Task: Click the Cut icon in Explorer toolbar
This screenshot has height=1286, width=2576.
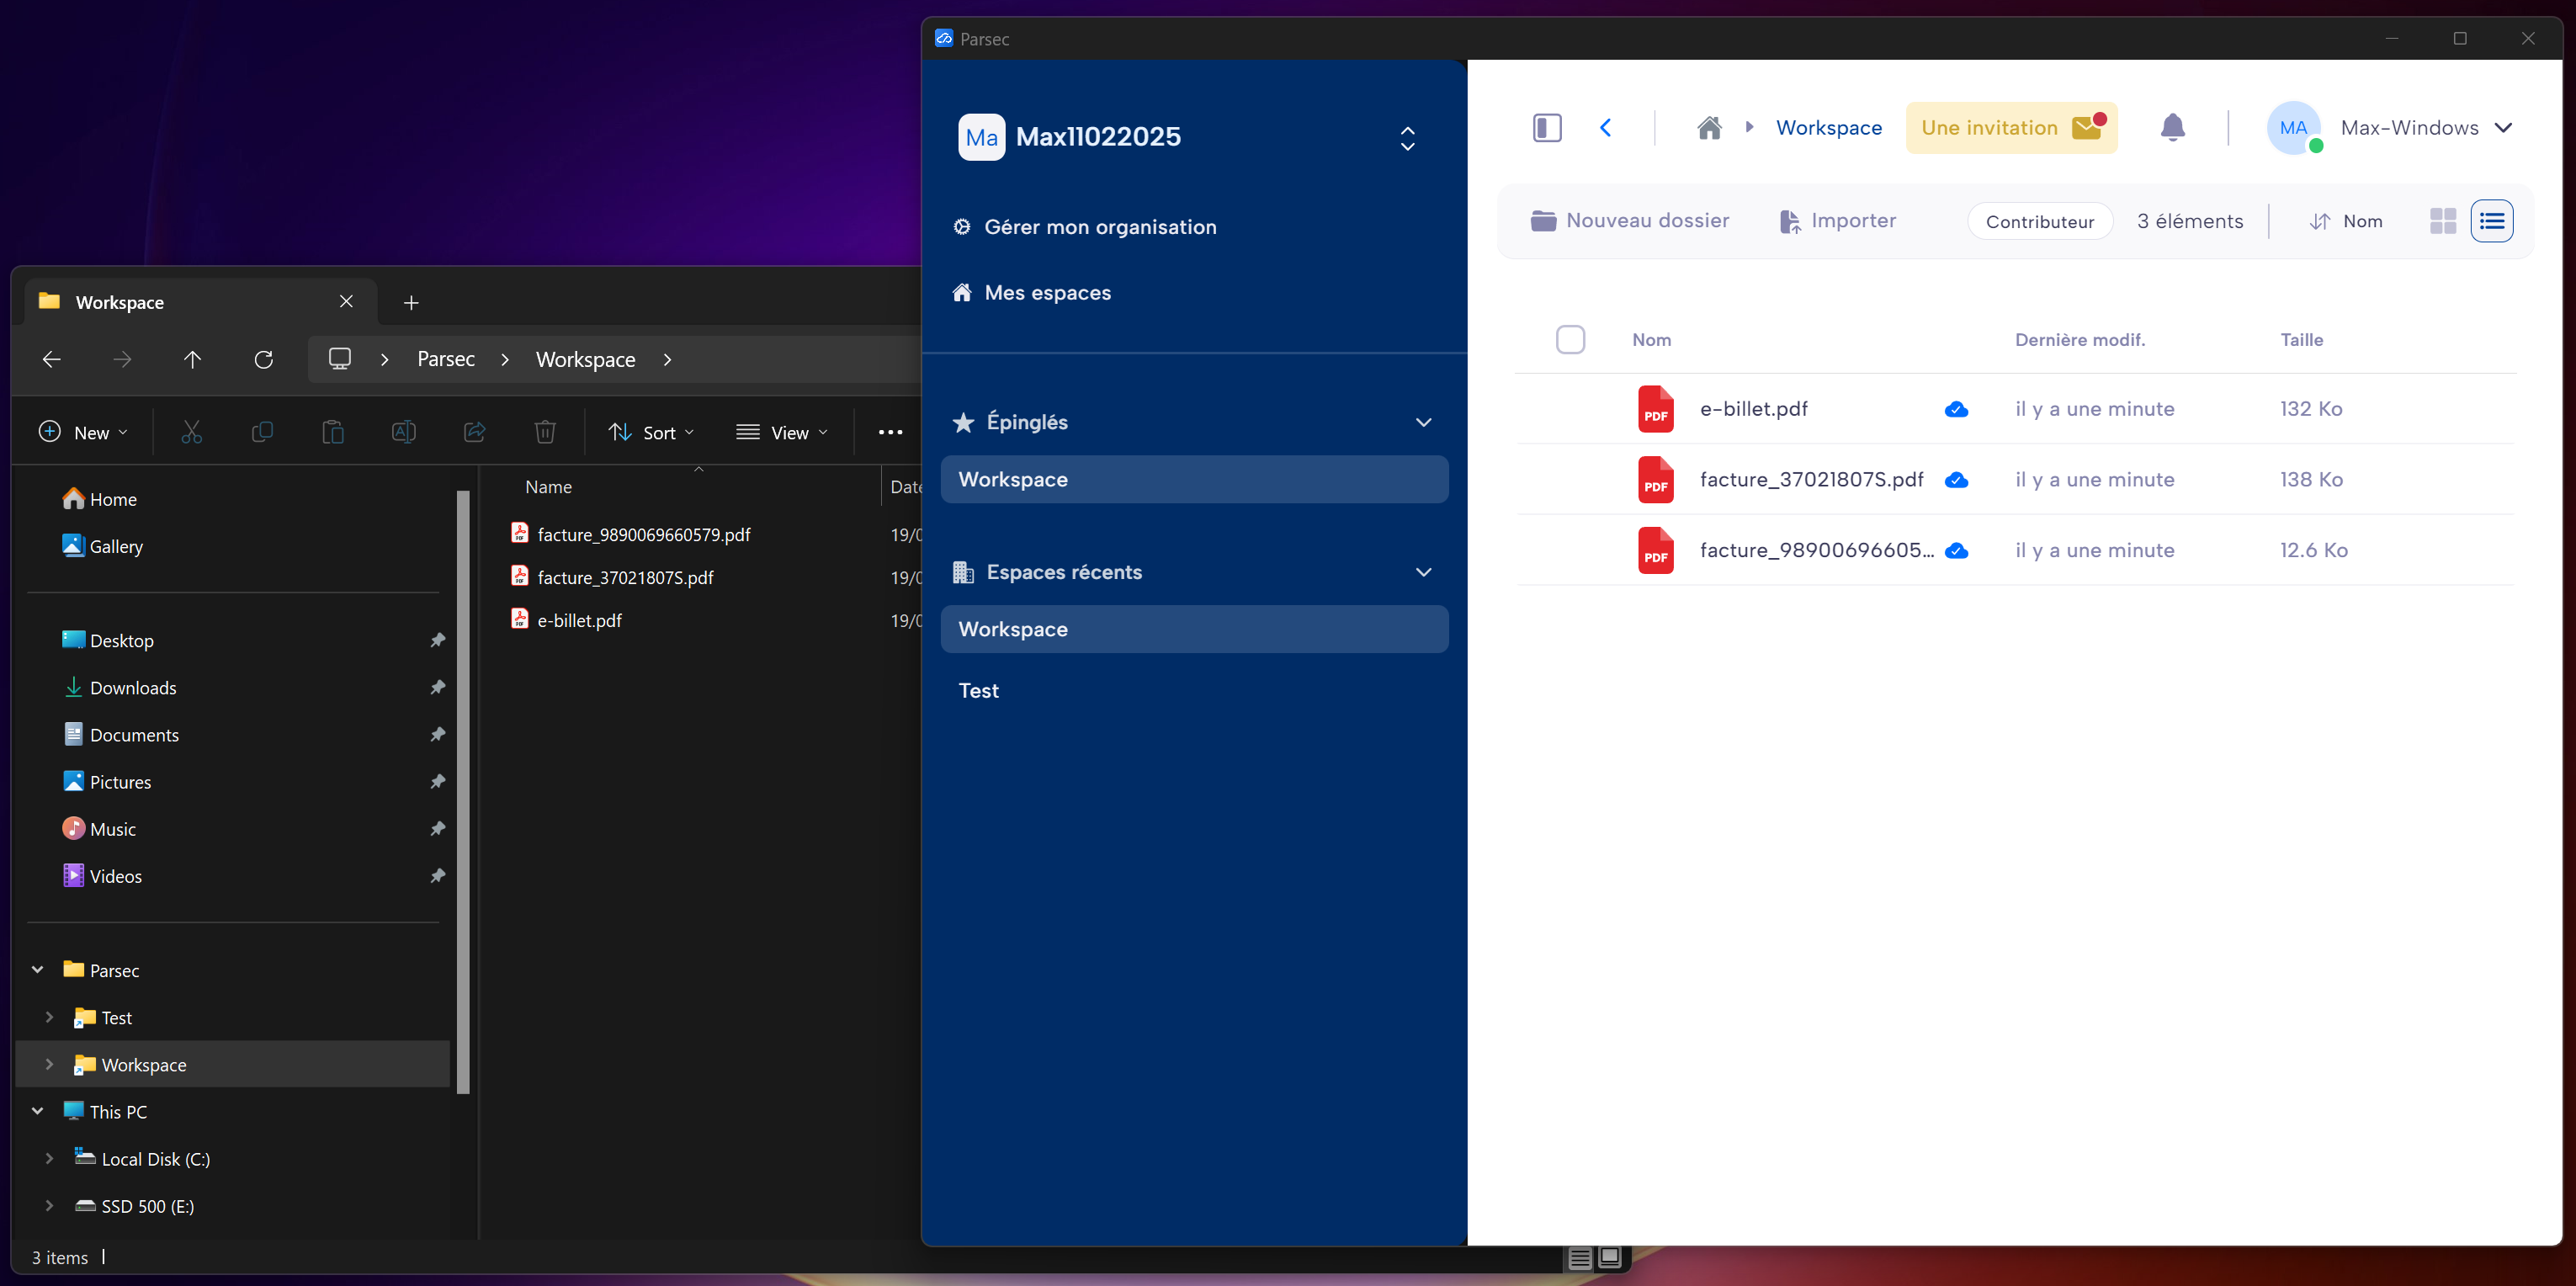Action: click(191, 432)
